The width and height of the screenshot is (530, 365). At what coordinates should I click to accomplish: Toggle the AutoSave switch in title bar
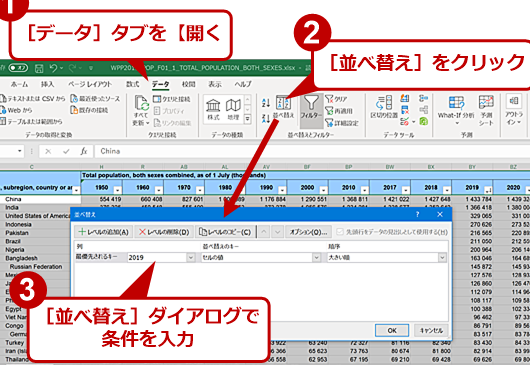click(x=18, y=68)
